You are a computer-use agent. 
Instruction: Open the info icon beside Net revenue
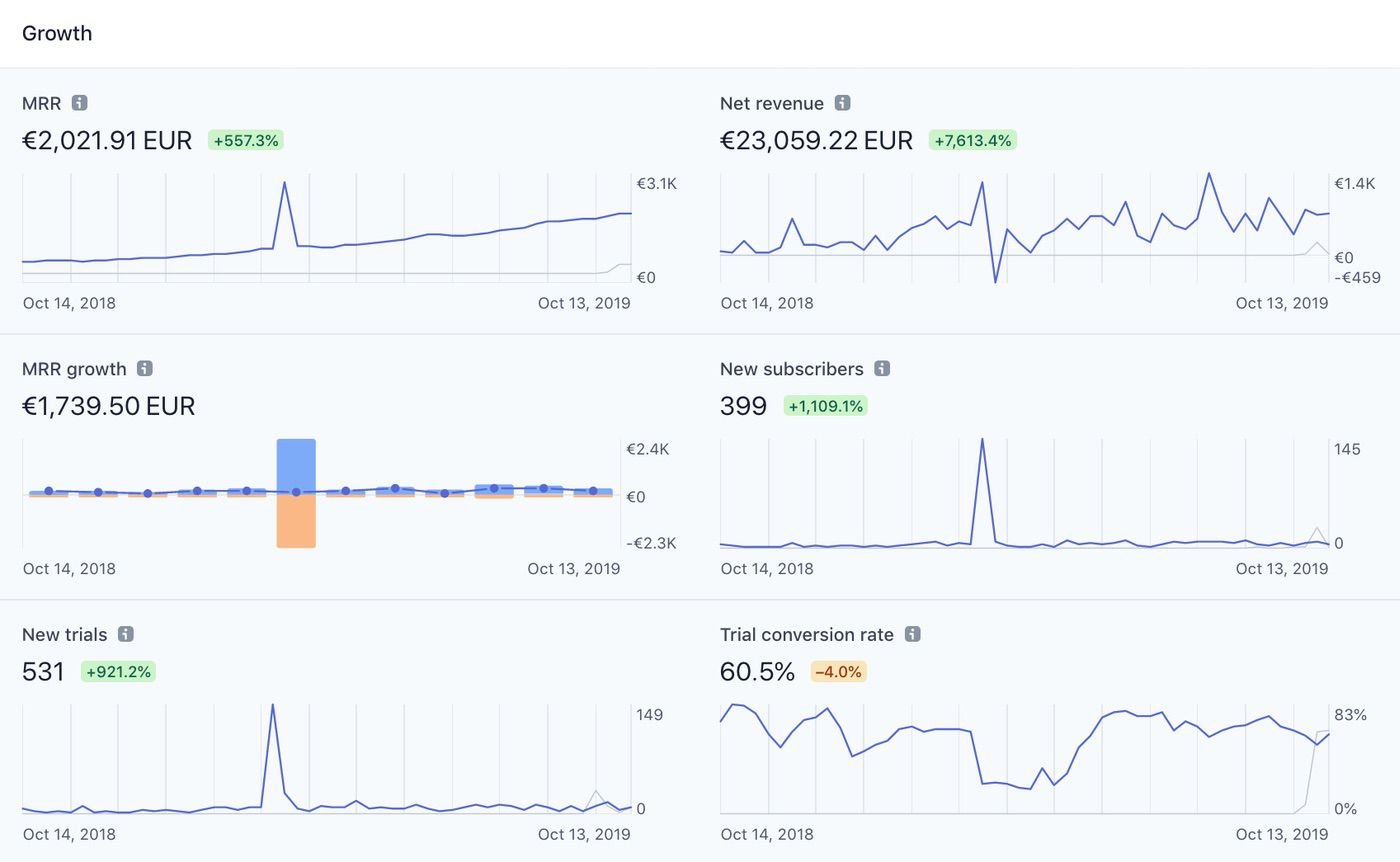coord(842,103)
